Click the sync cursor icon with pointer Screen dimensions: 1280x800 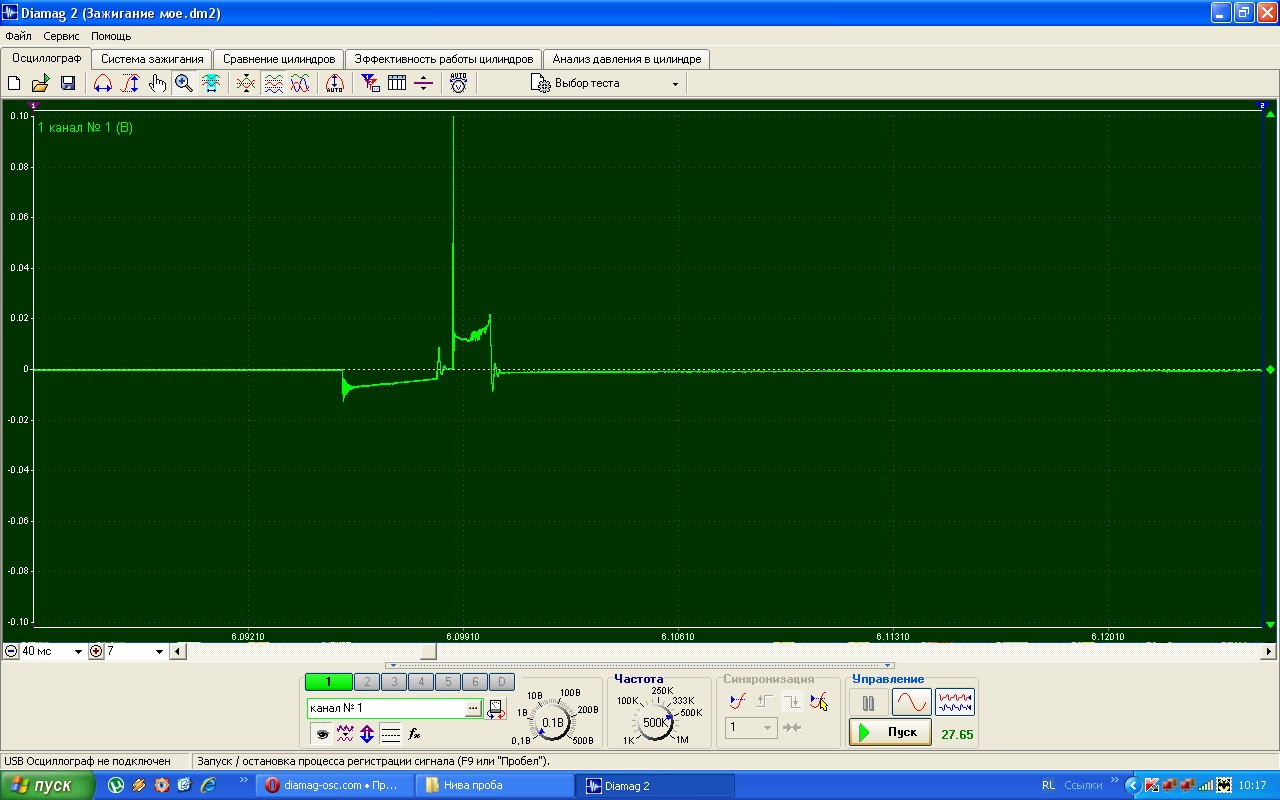(819, 701)
